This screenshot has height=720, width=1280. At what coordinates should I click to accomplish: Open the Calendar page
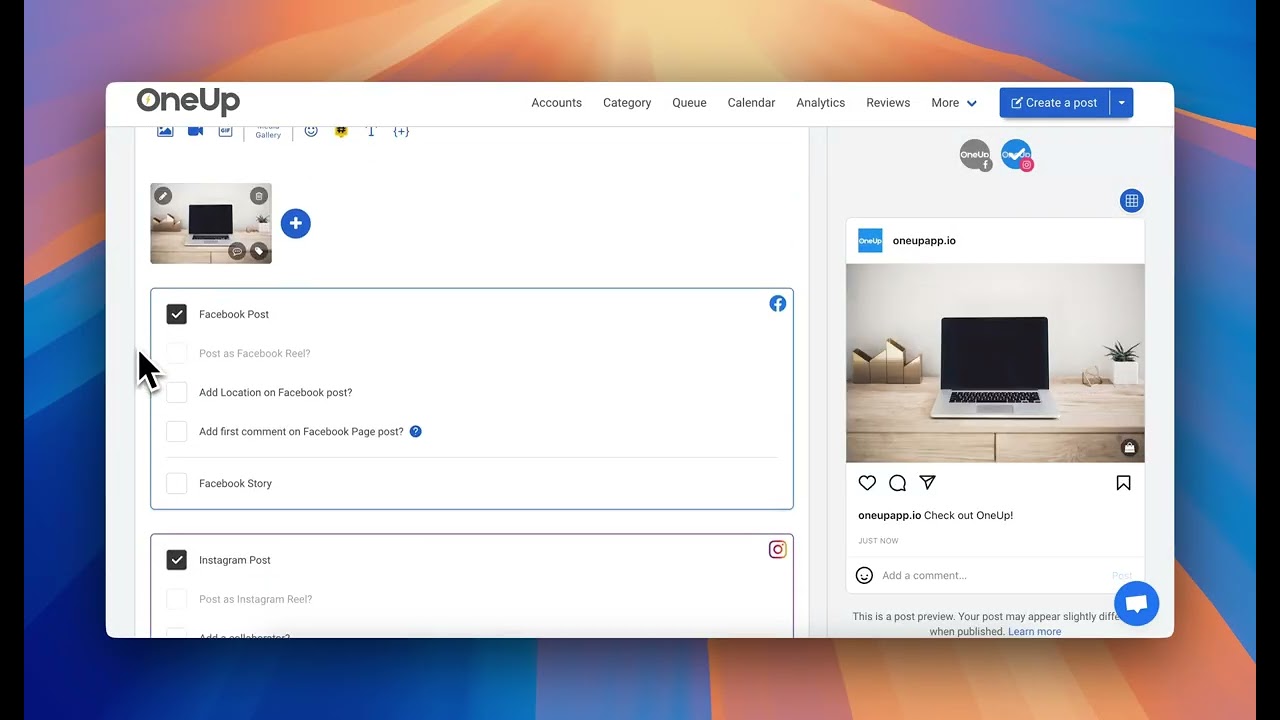pyautogui.click(x=751, y=103)
